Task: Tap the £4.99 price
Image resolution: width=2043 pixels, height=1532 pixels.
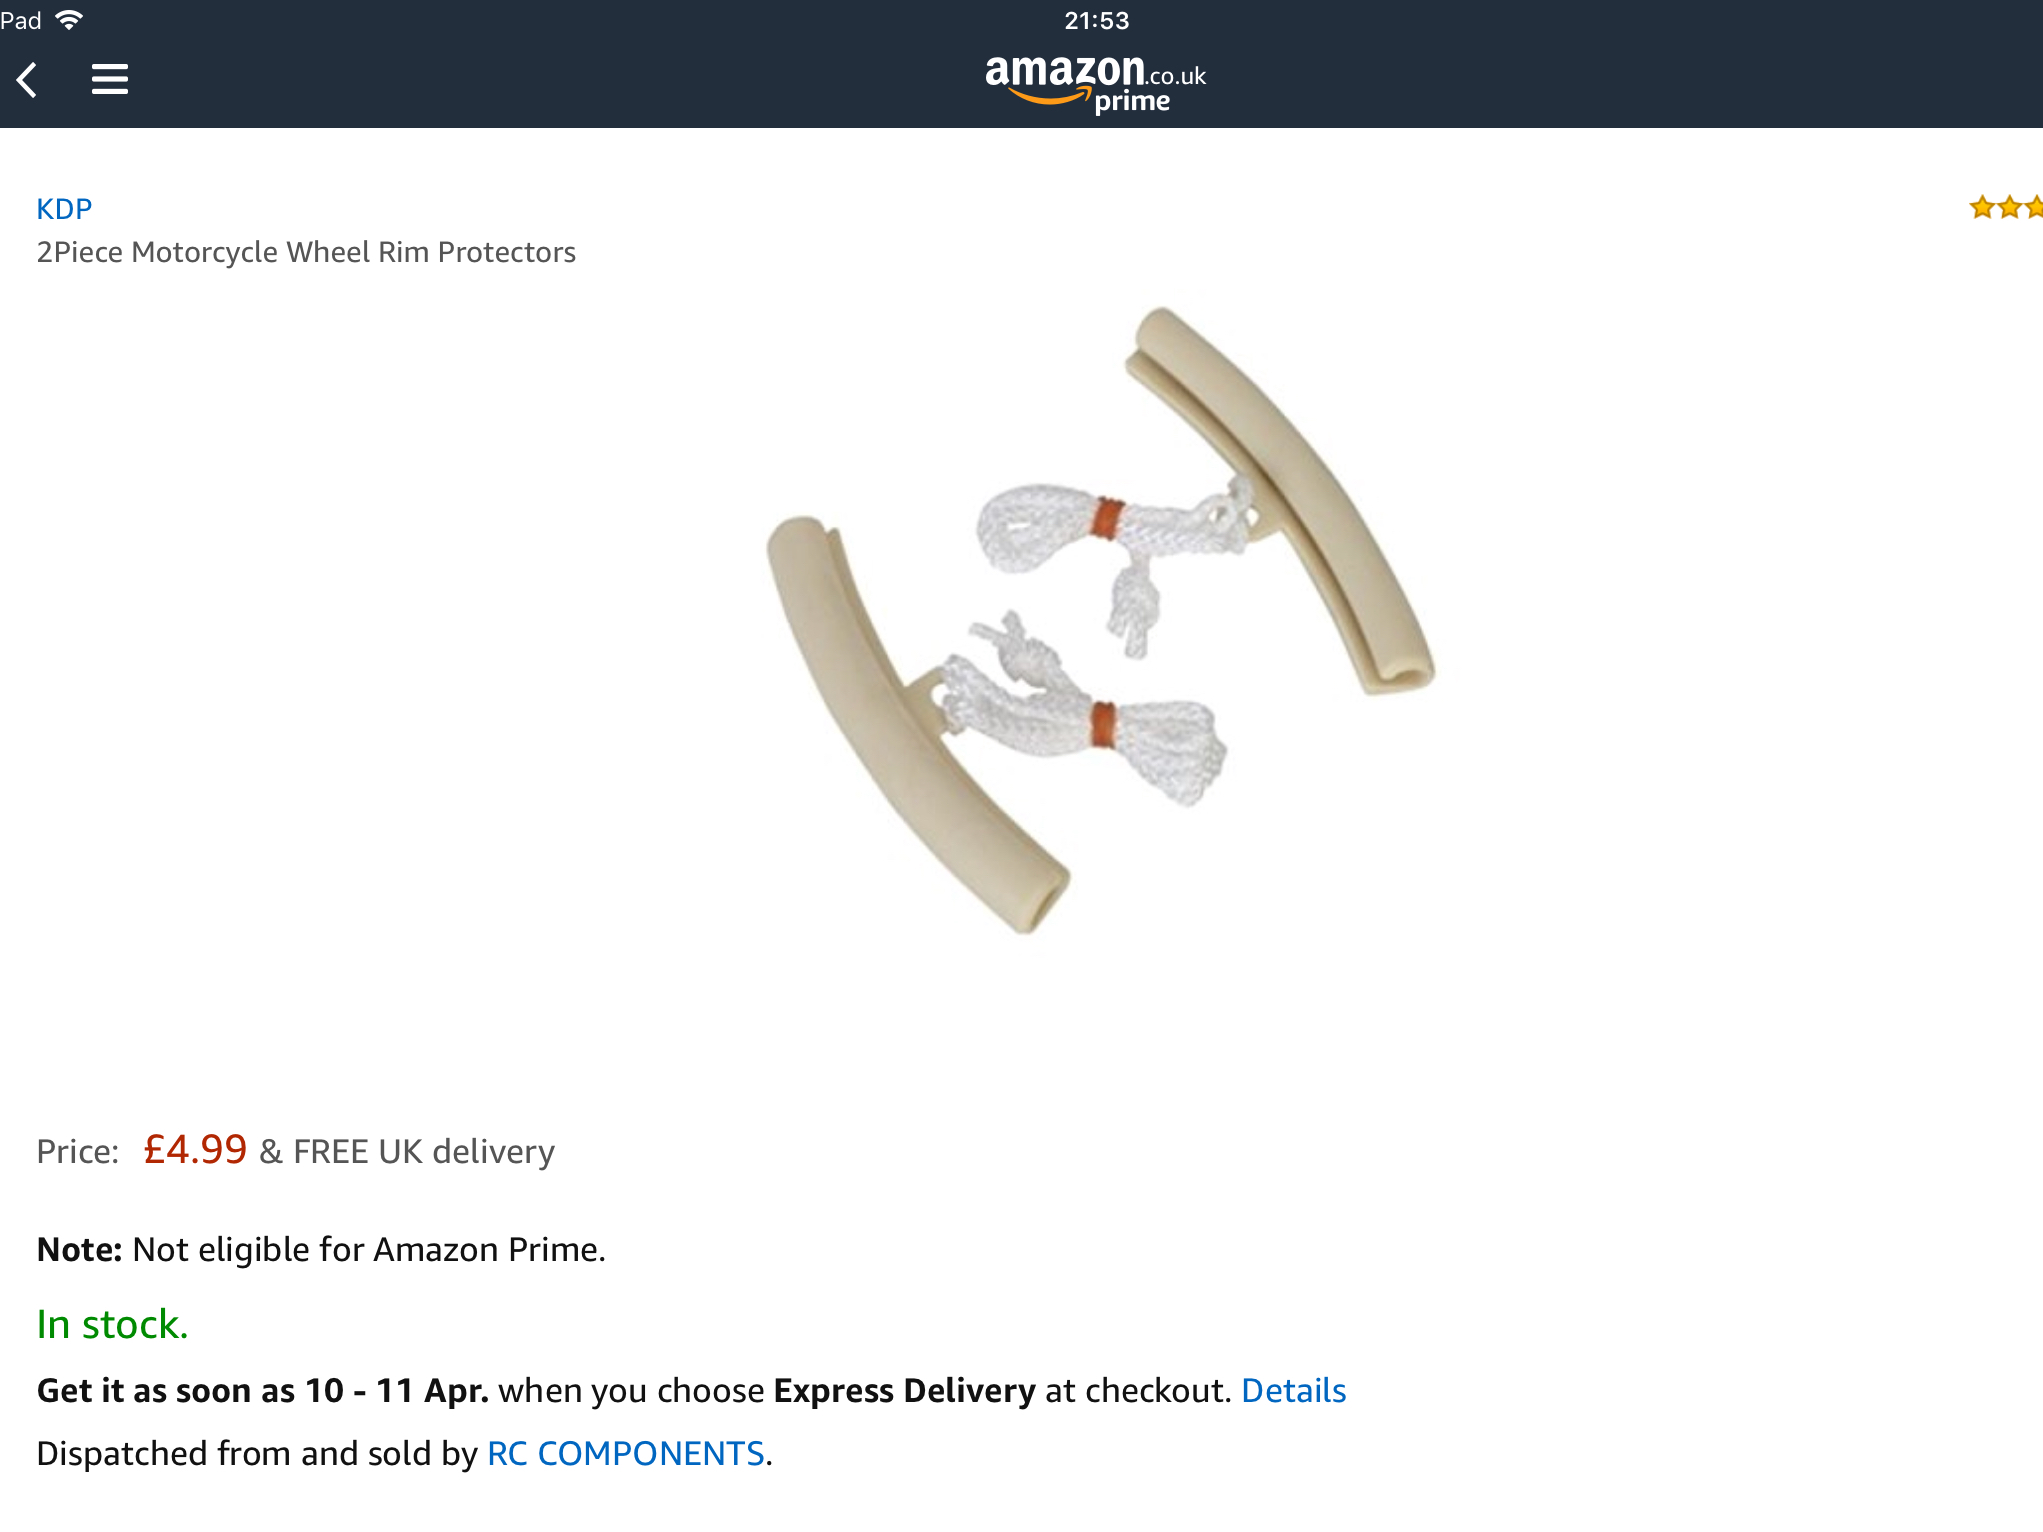Action: coord(195,1150)
